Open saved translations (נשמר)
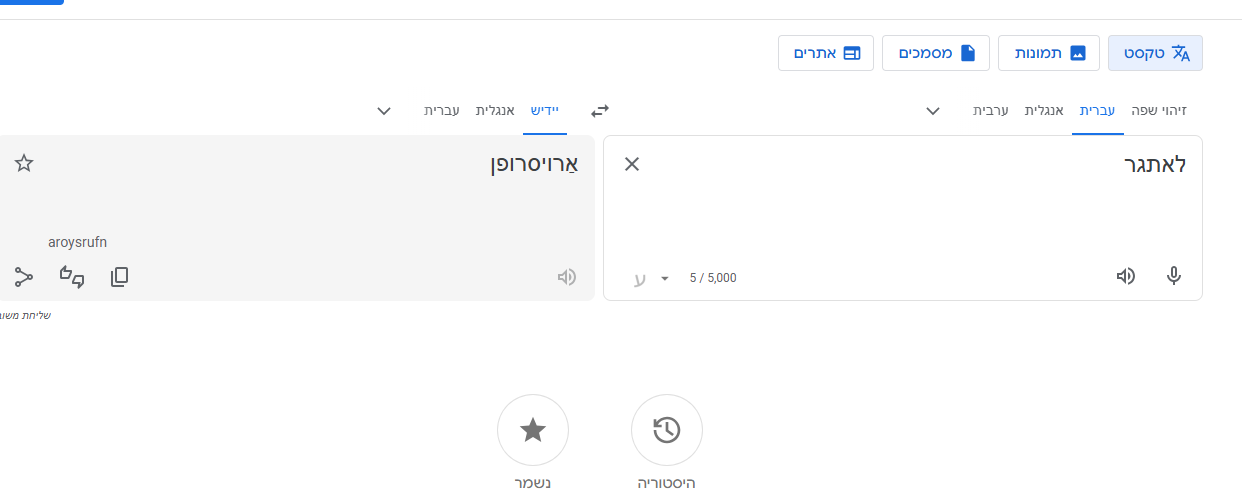 (533, 430)
